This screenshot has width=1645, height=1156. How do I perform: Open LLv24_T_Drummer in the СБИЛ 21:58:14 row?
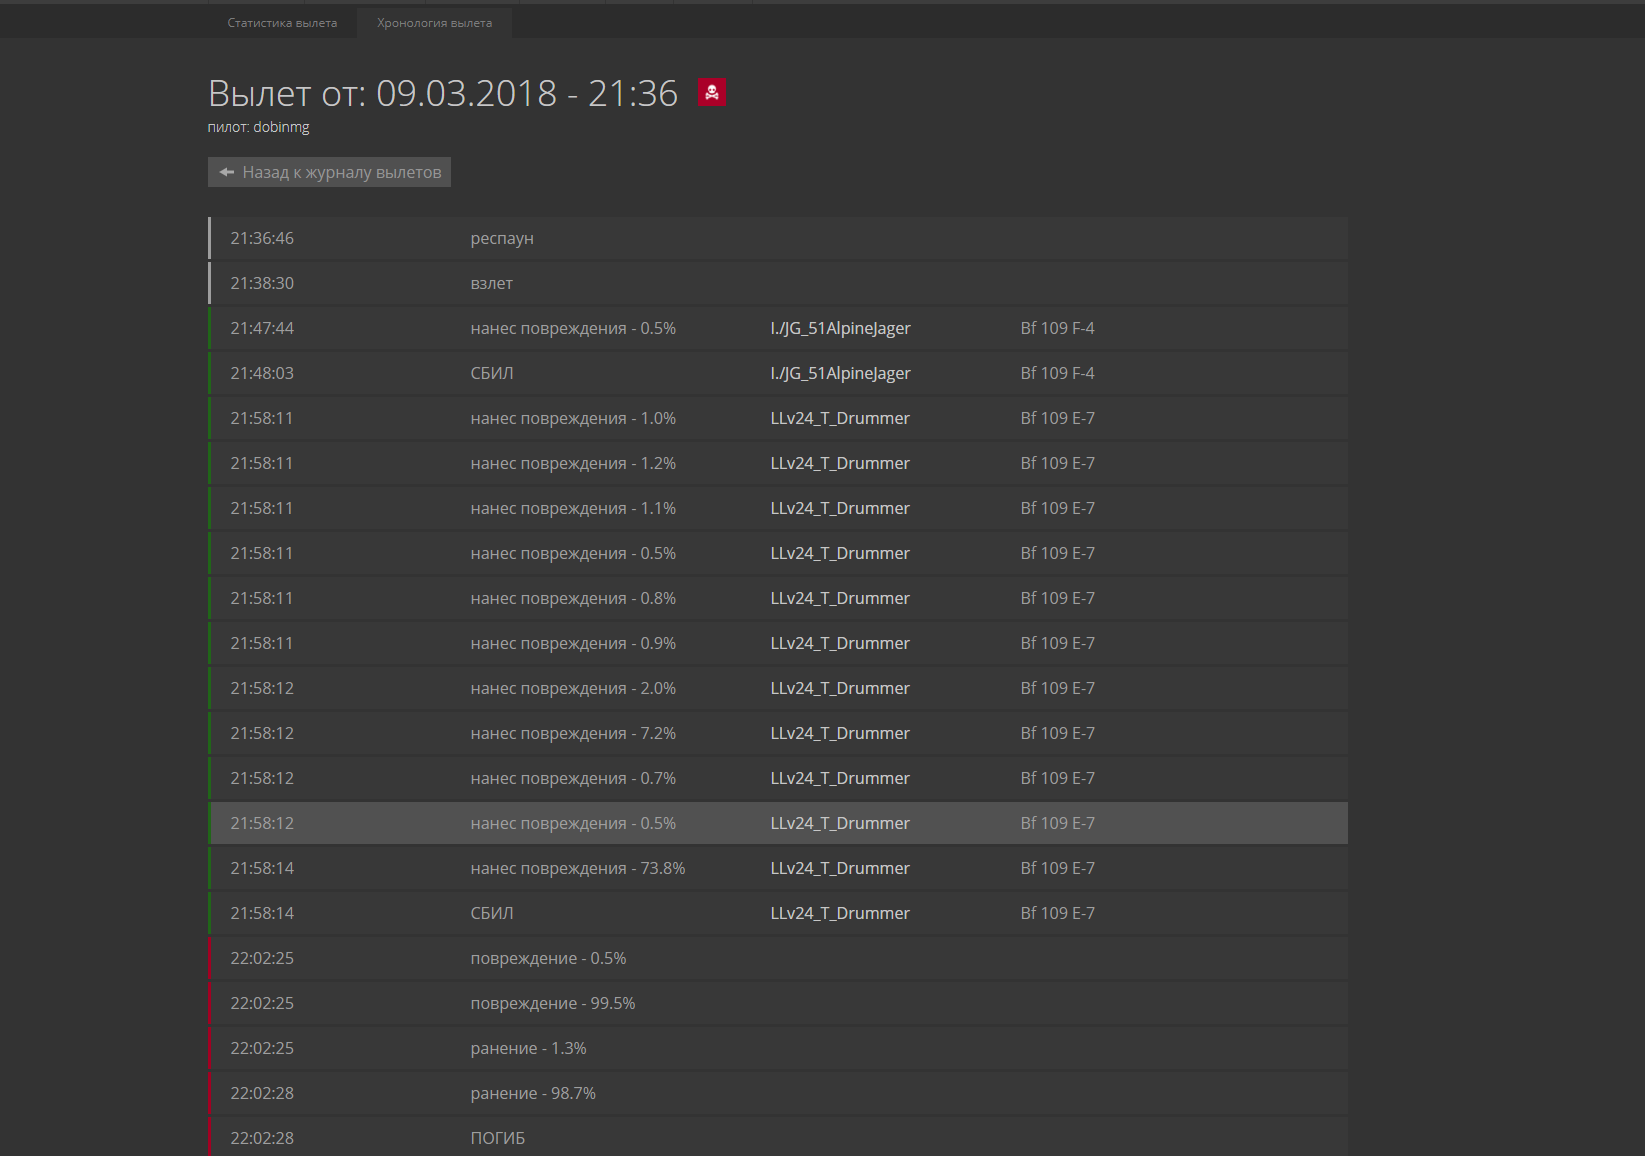(x=840, y=913)
